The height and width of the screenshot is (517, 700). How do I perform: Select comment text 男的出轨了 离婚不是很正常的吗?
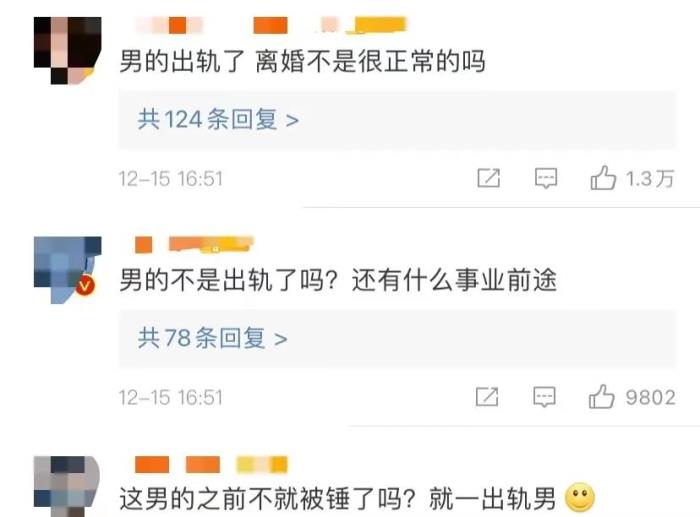(302, 61)
